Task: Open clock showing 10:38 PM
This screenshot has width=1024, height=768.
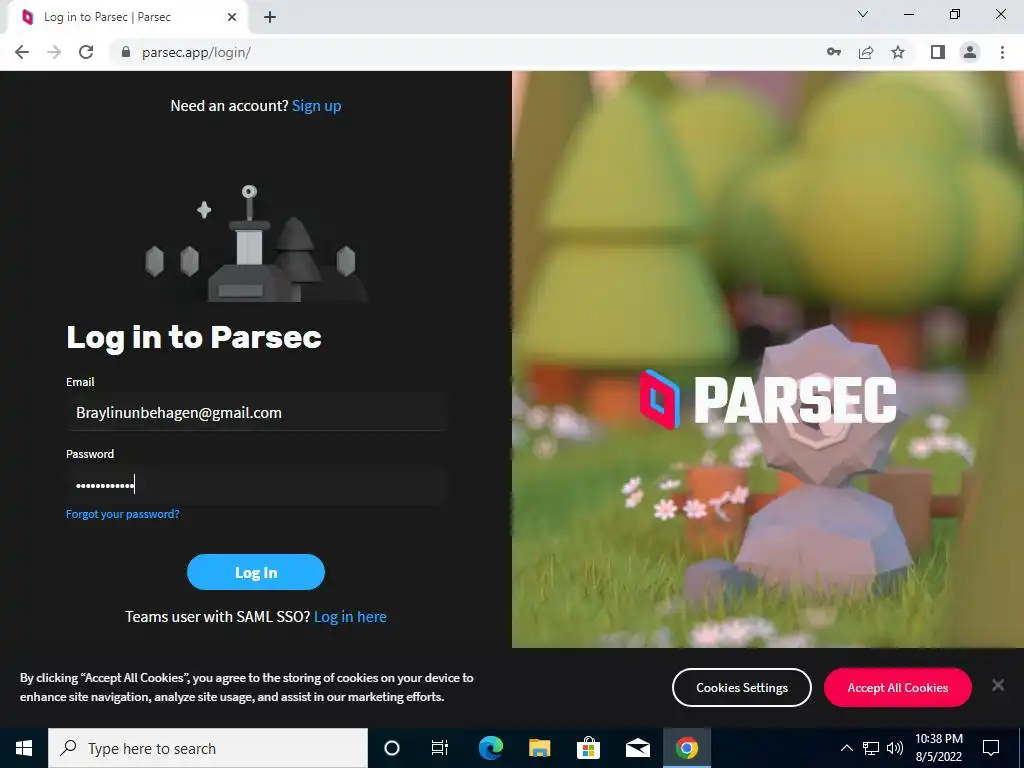Action: 938,748
